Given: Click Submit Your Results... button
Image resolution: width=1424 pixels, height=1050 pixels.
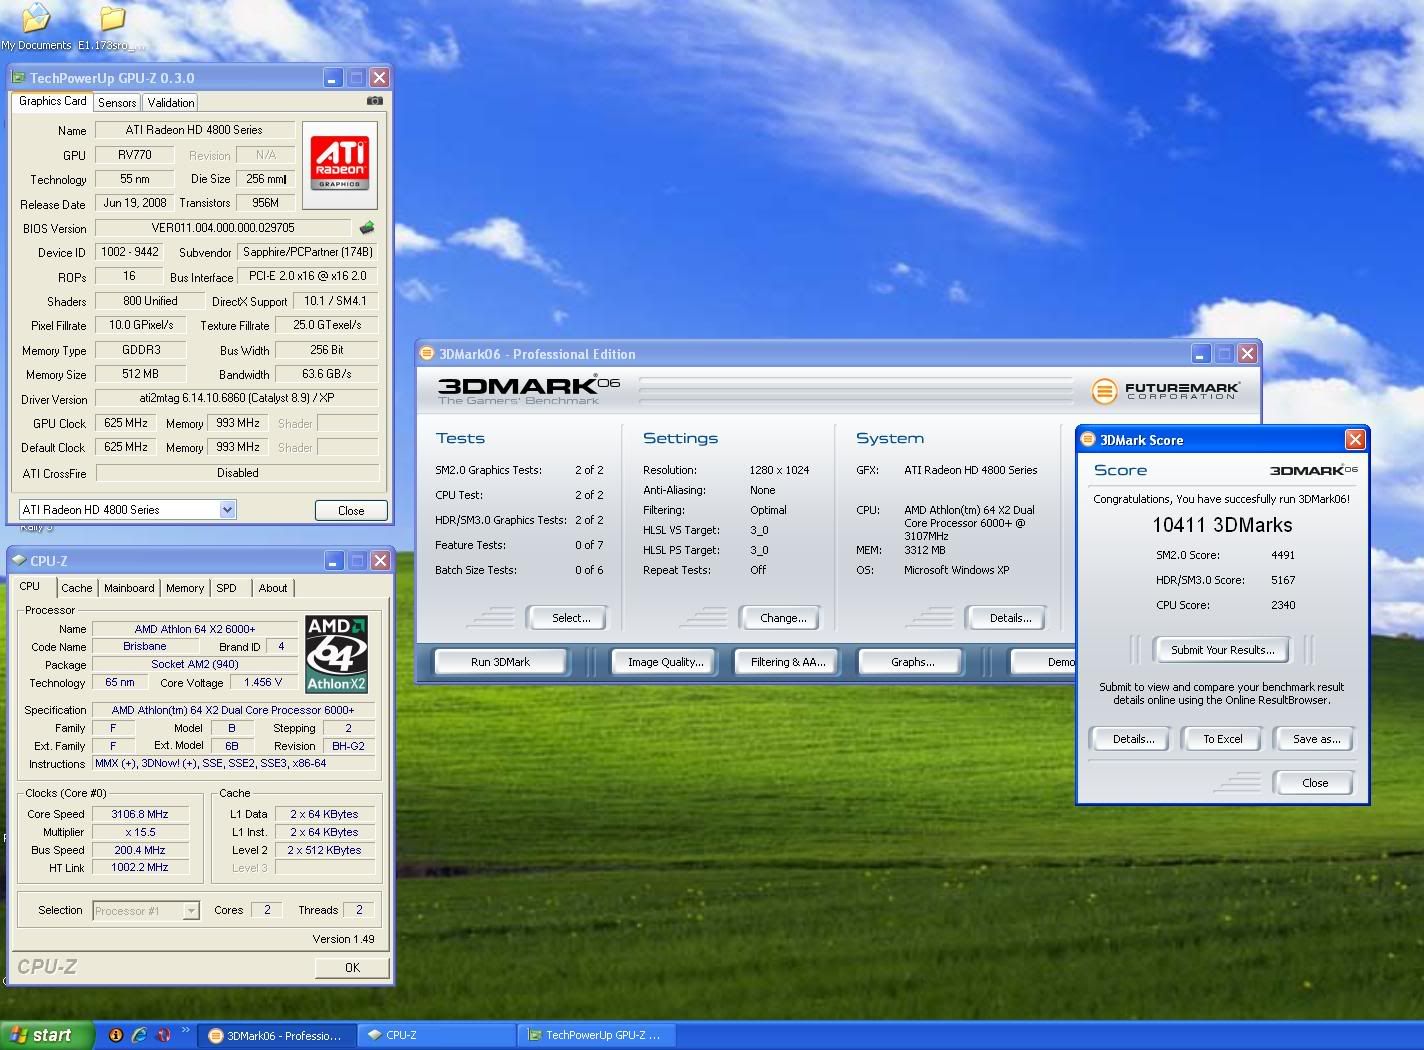Looking at the screenshot, I should pyautogui.click(x=1222, y=650).
